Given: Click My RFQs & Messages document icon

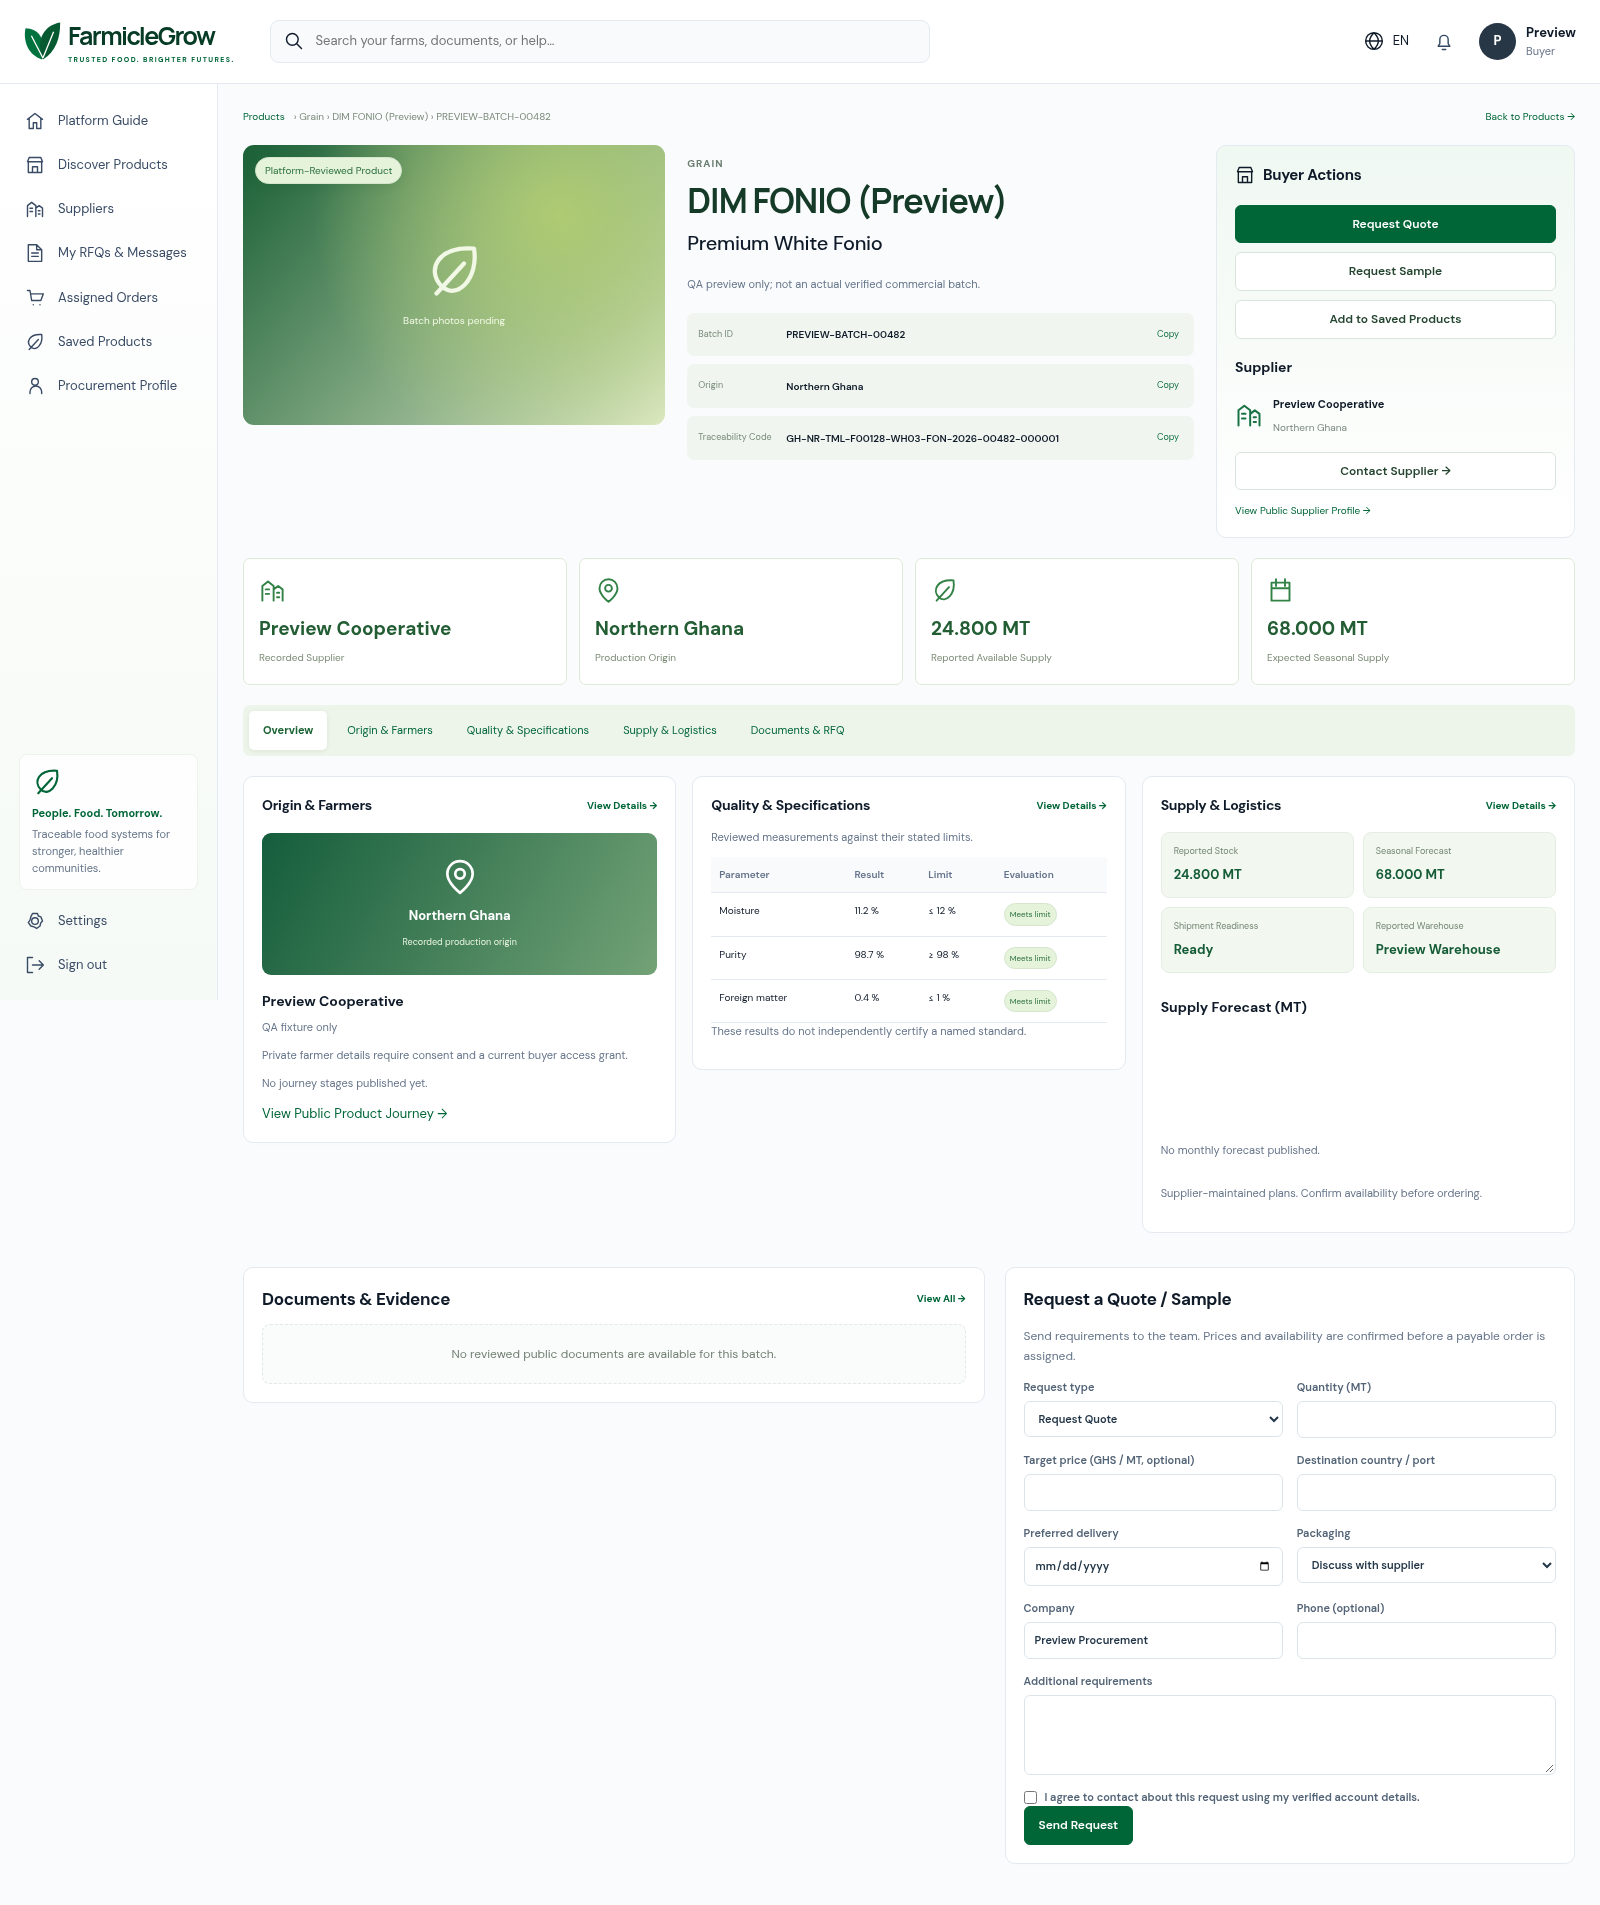Looking at the screenshot, I should pos(35,253).
